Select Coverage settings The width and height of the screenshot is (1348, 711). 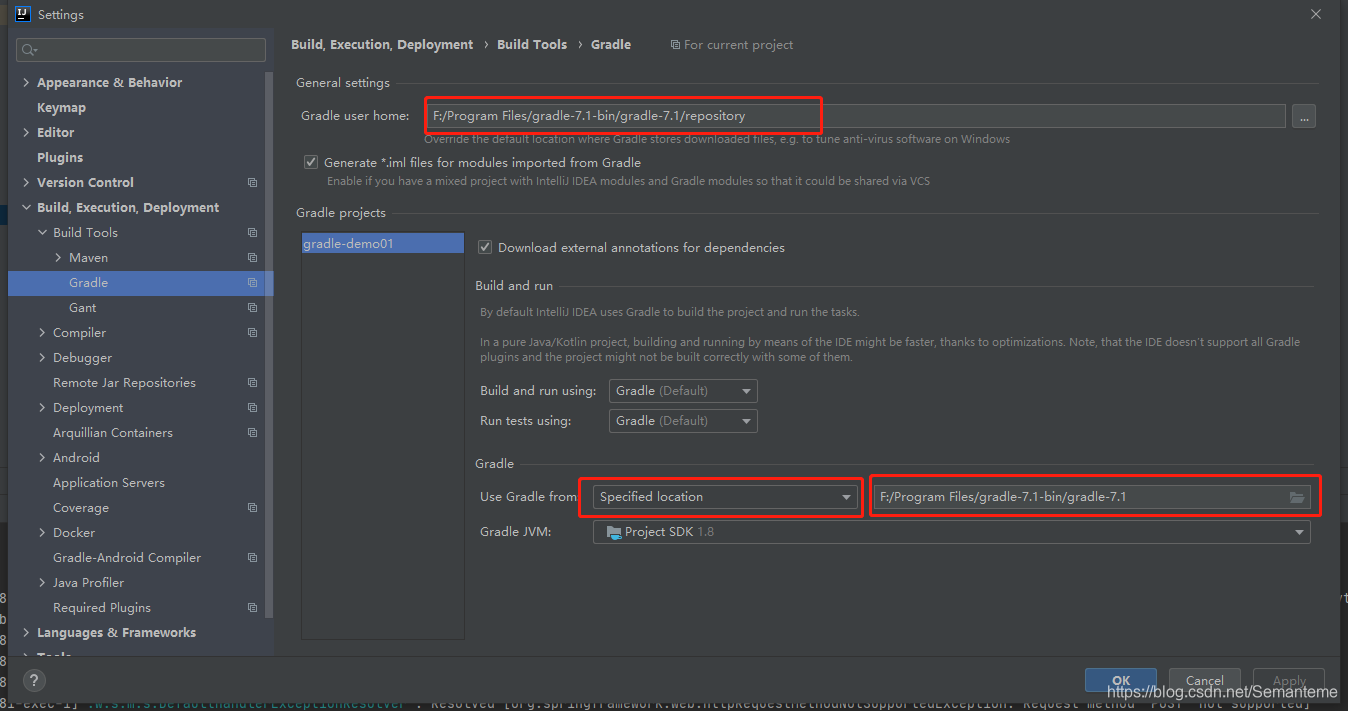tap(81, 508)
